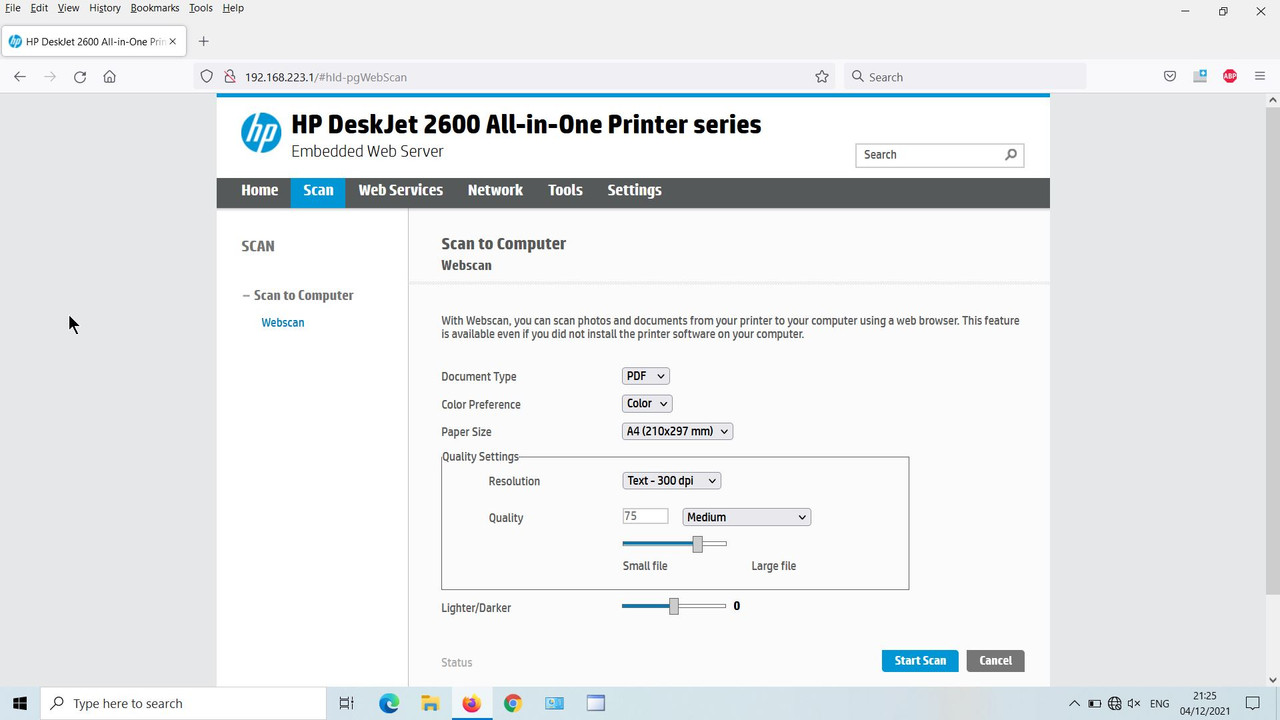Open the Tools tab
This screenshot has width=1280, height=720.
[x=565, y=190]
